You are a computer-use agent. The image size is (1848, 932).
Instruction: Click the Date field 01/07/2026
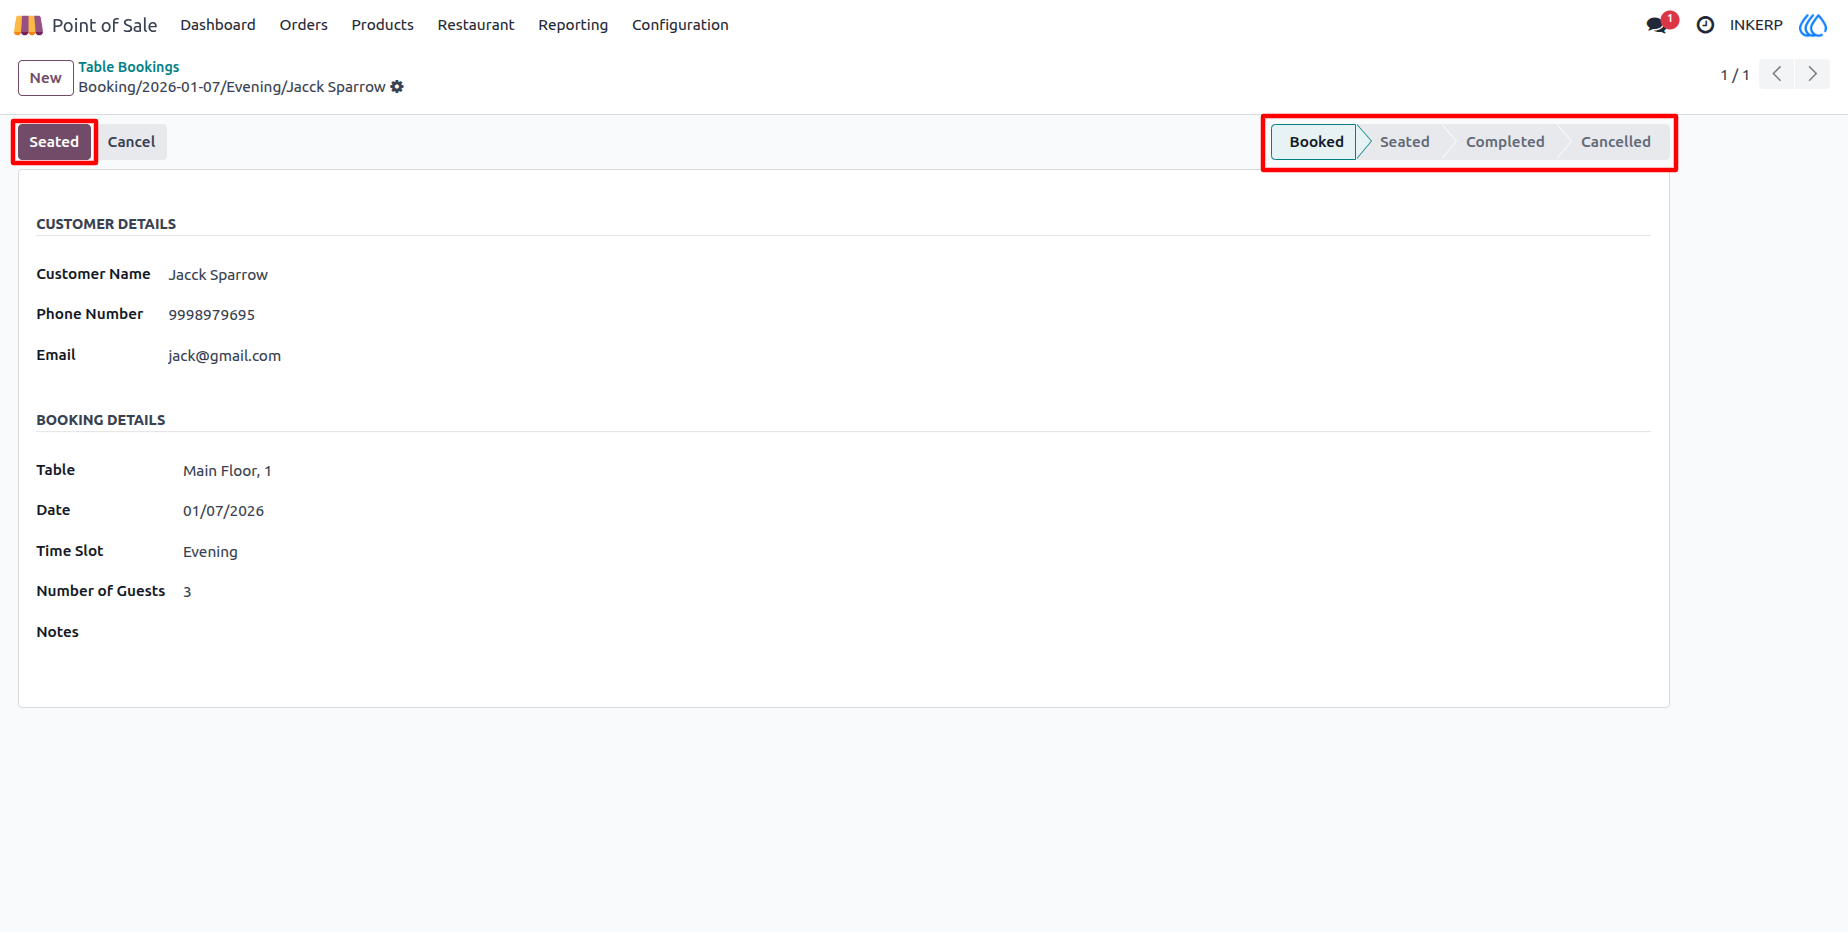(224, 511)
